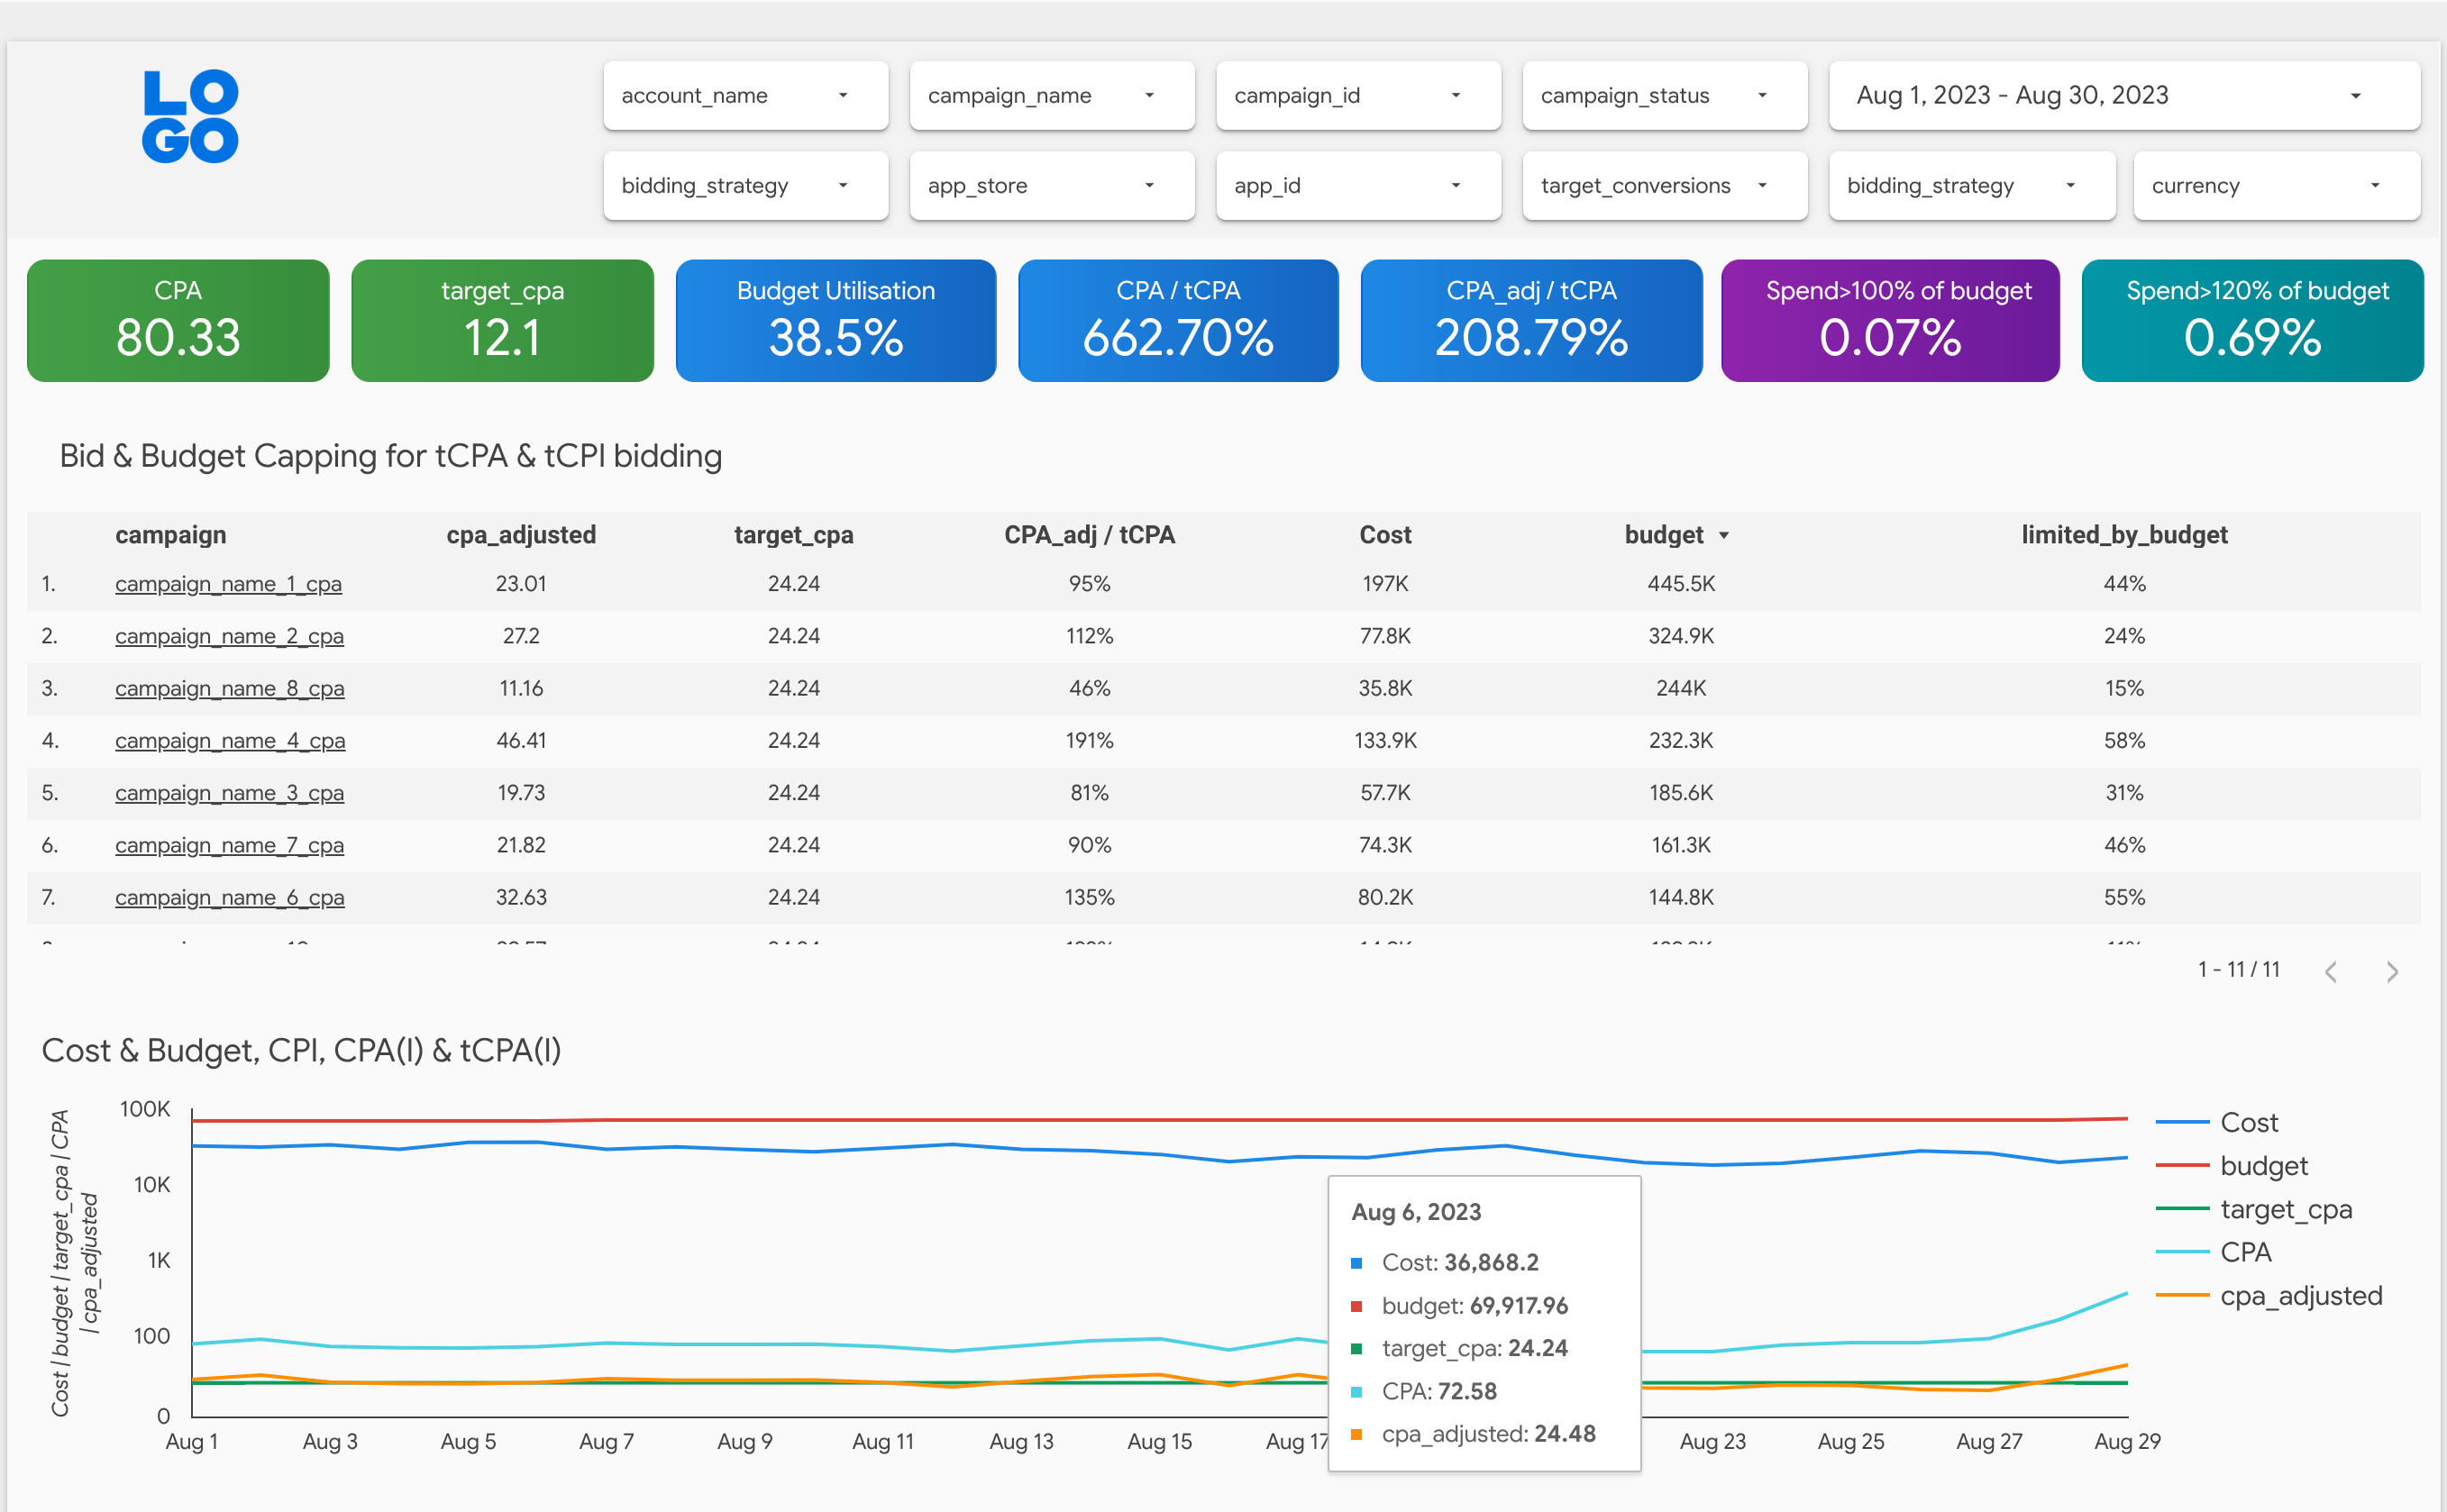Click the budget column sort arrow

[1724, 536]
